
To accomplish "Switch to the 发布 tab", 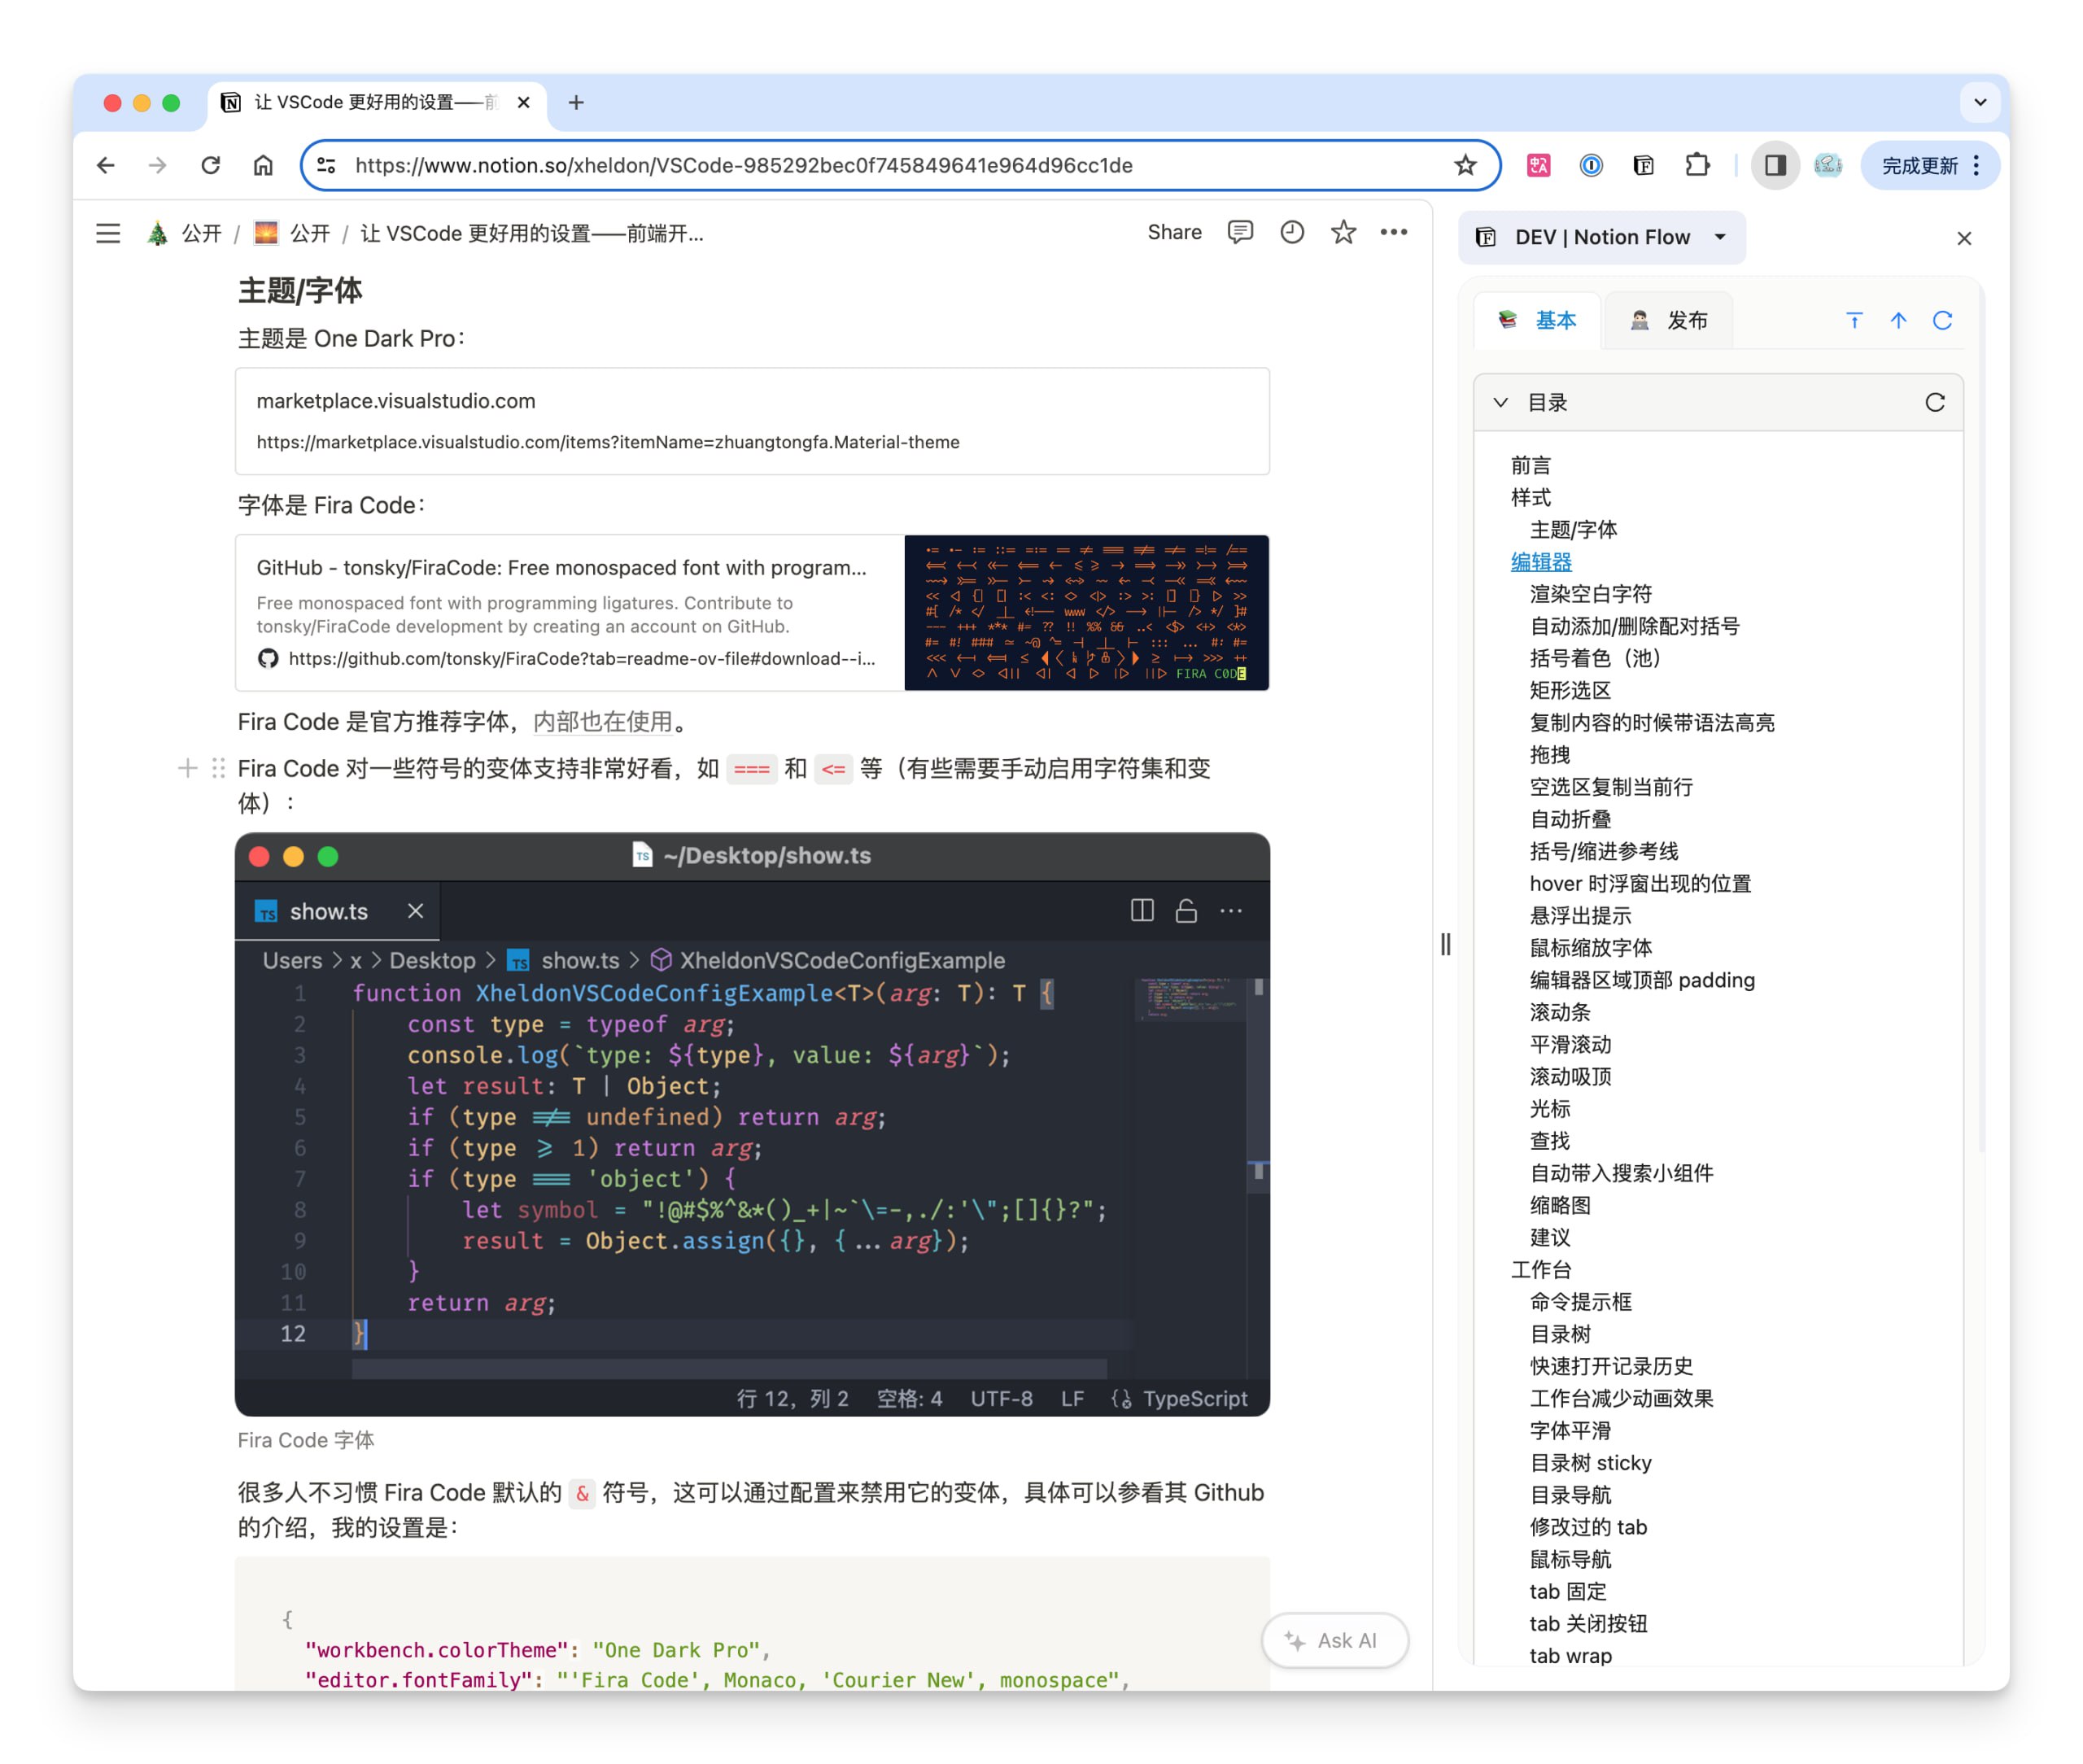I will point(1669,321).
